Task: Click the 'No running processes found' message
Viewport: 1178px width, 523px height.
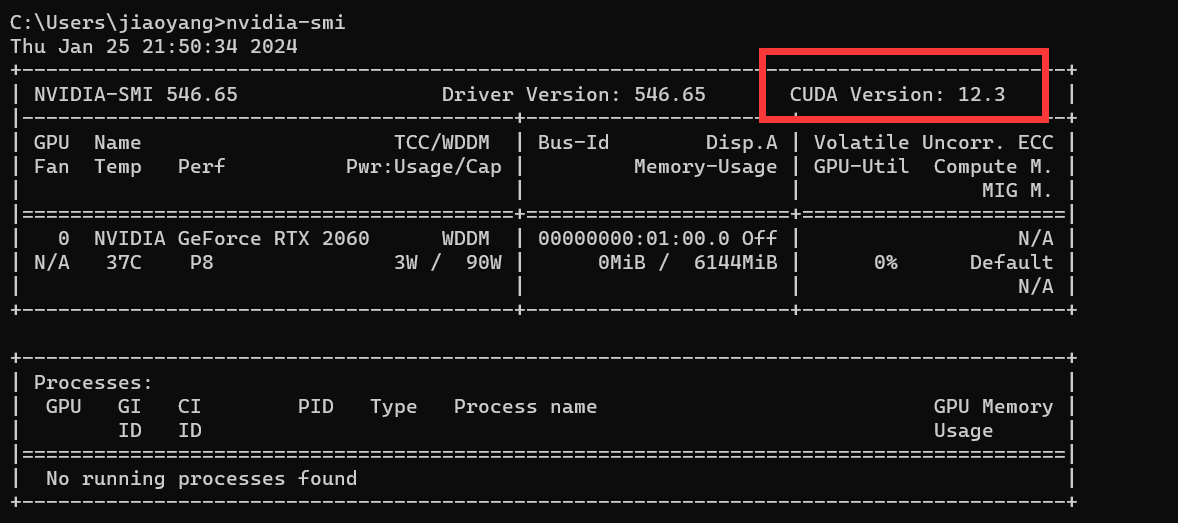Action: pos(201,479)
